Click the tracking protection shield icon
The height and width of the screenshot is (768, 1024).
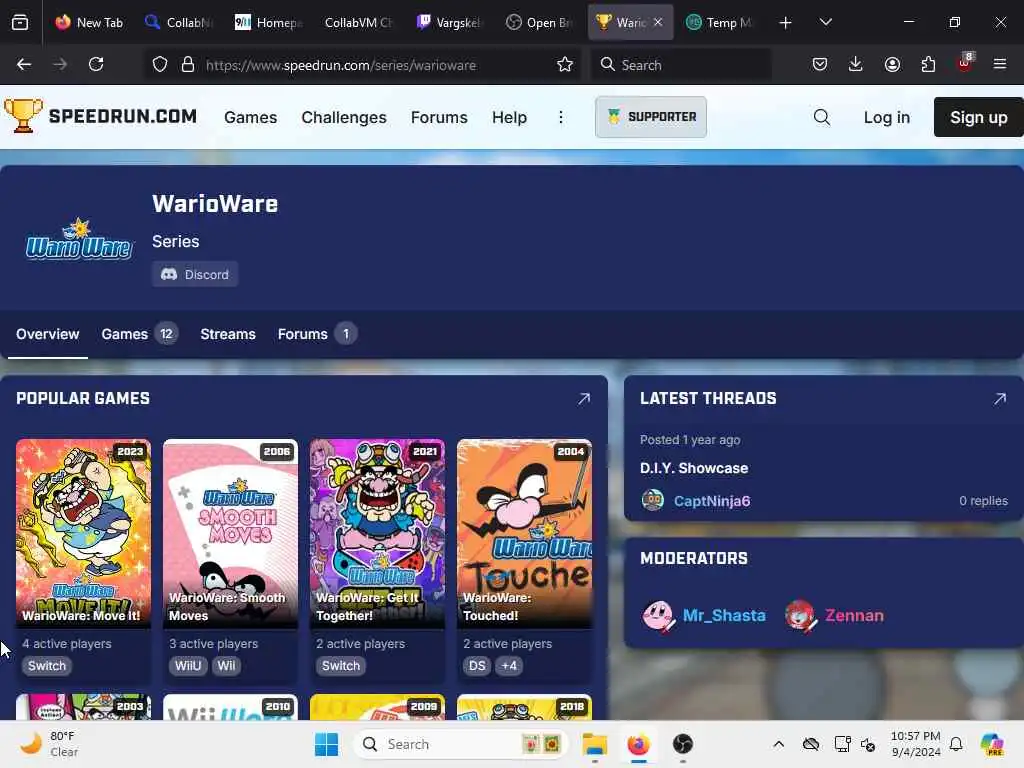(x=160, y=64)
